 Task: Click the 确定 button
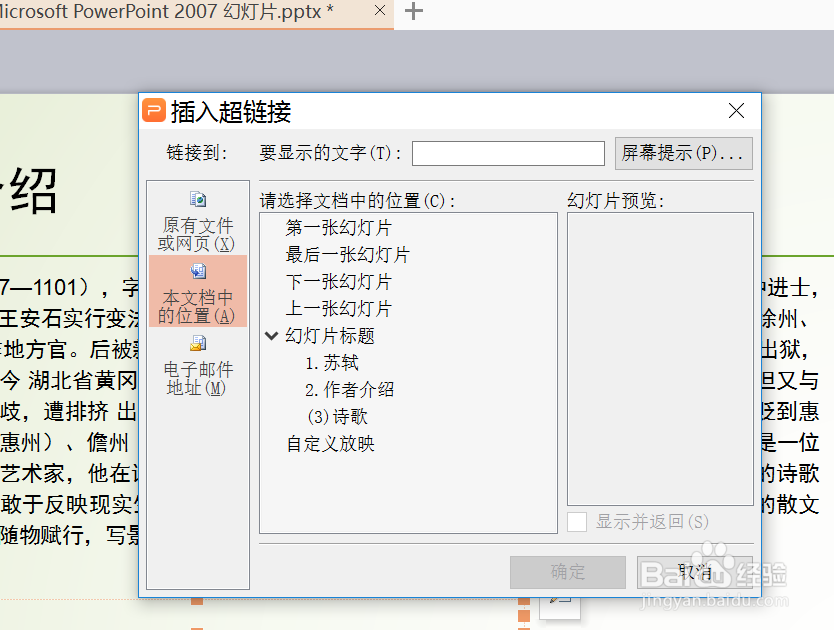point(567,571)
